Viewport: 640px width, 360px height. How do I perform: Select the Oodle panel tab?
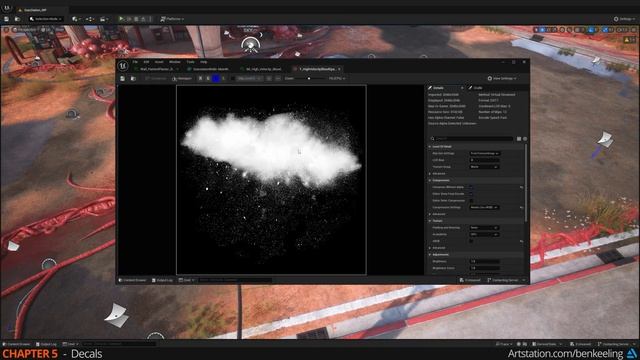[476, 88]
